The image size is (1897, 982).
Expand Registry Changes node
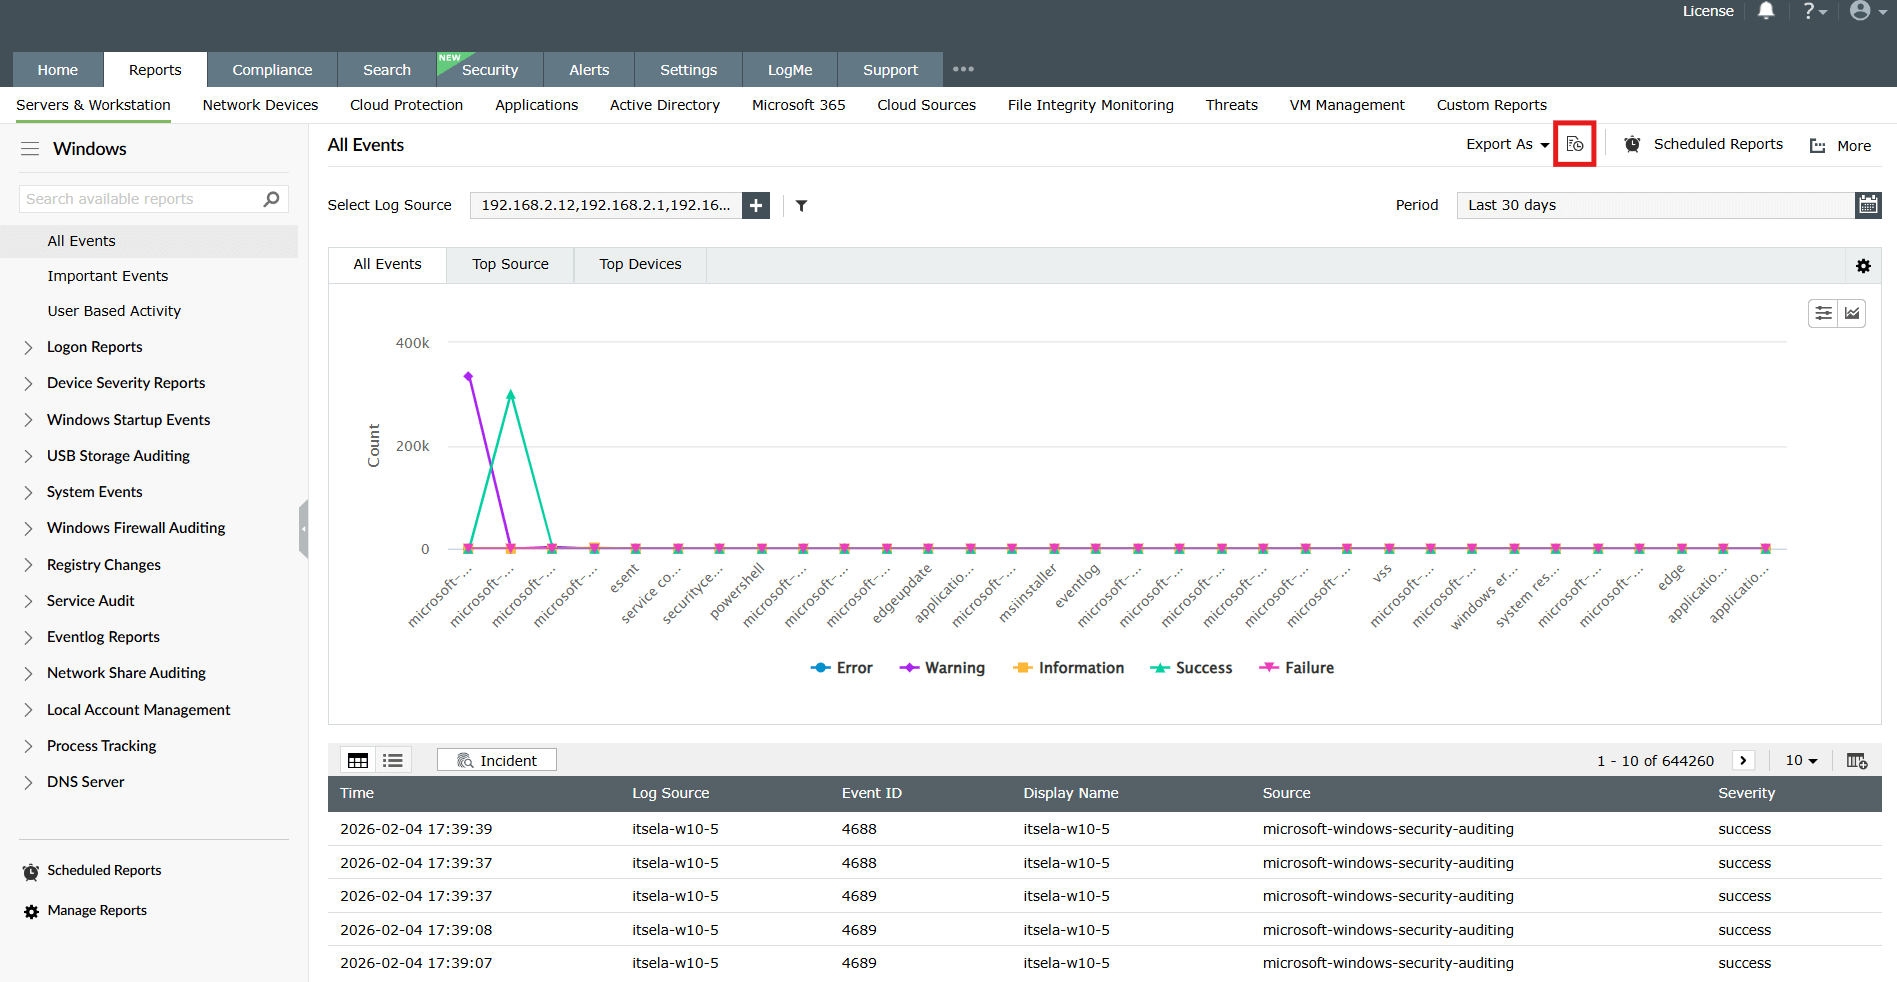pyautogui.click(x=28, y=566)
